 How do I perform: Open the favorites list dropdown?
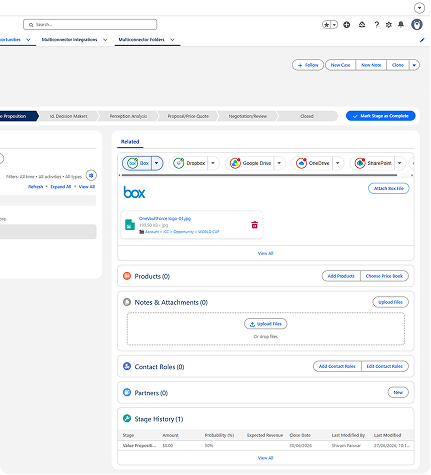pyautogui.click(x=334, y=25)
